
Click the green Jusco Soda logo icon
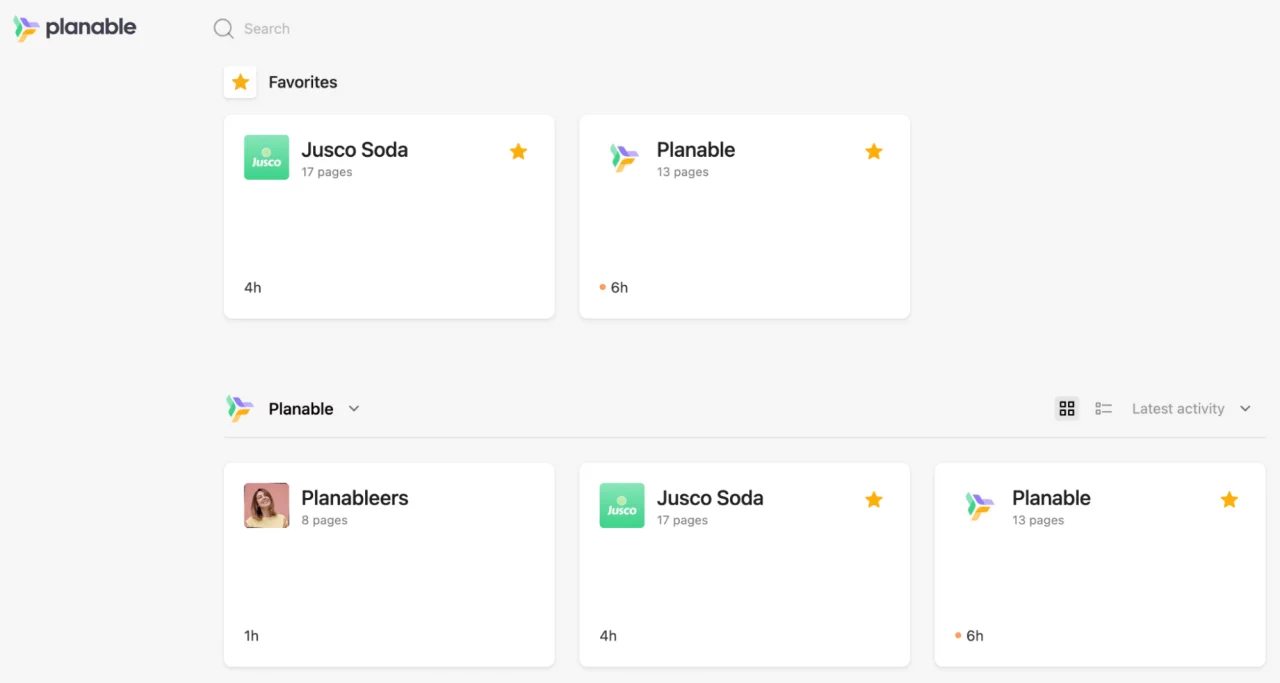(x=266, y=157)
